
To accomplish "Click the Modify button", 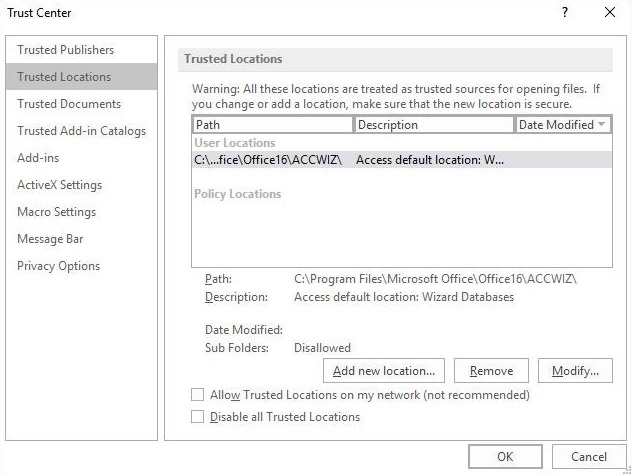I will coord(575,371).
